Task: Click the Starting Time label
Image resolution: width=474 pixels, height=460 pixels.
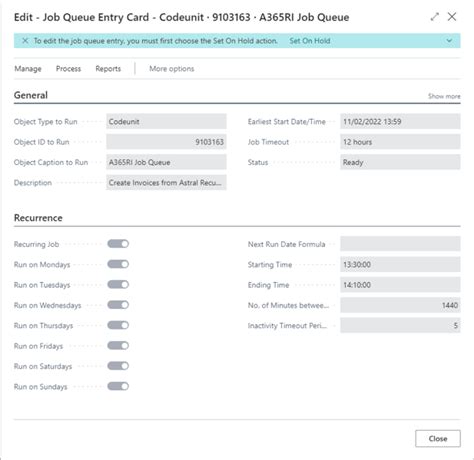Action: 270,265
